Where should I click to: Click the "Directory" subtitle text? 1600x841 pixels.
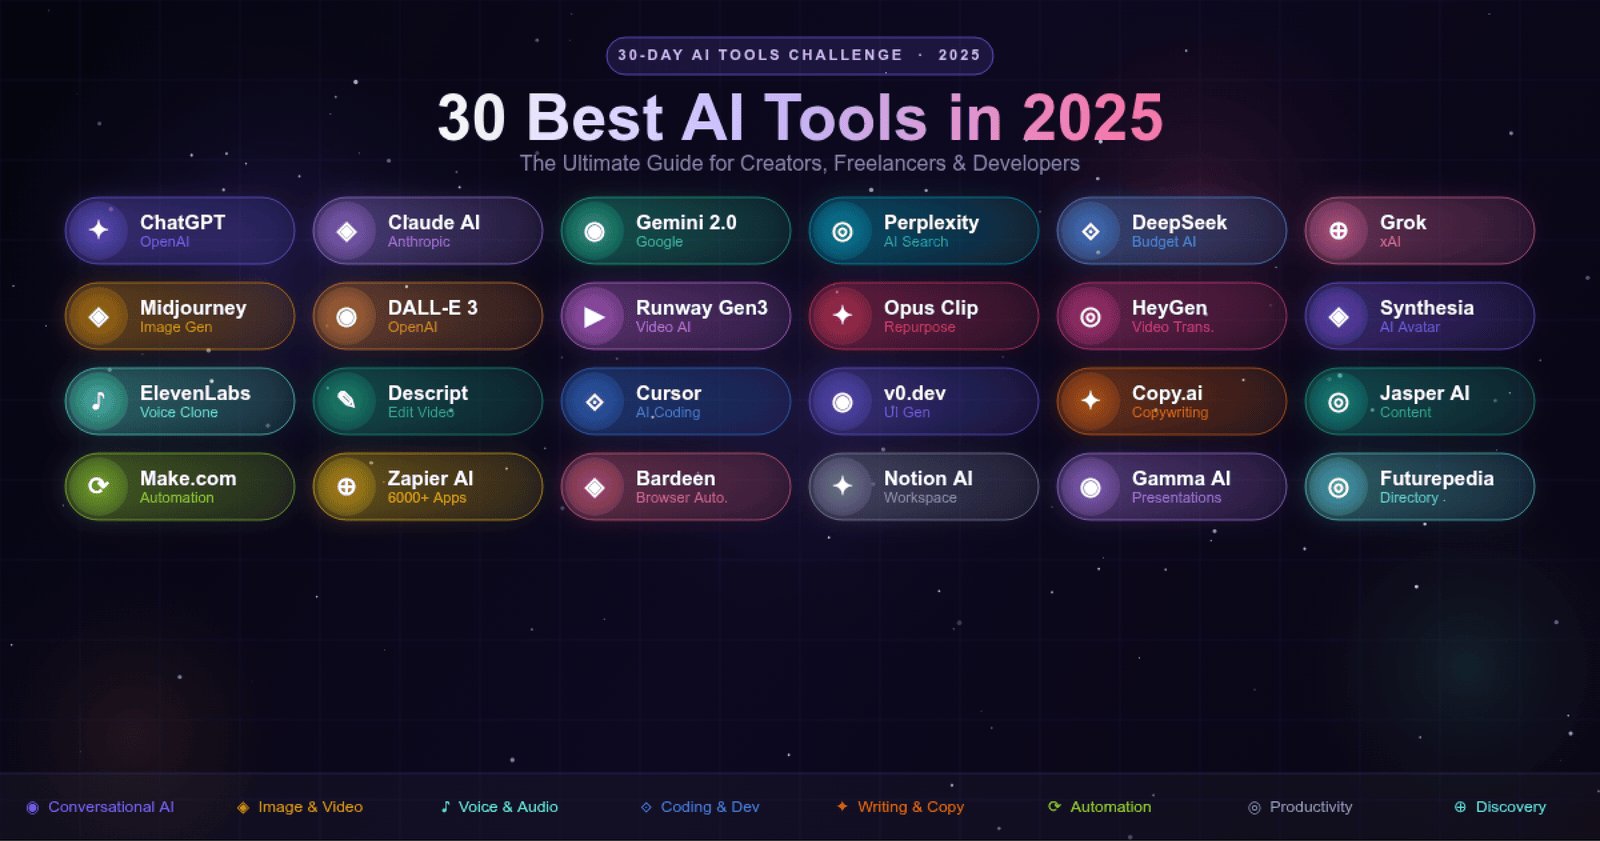pyautogui.click(x=1409, y=497)
